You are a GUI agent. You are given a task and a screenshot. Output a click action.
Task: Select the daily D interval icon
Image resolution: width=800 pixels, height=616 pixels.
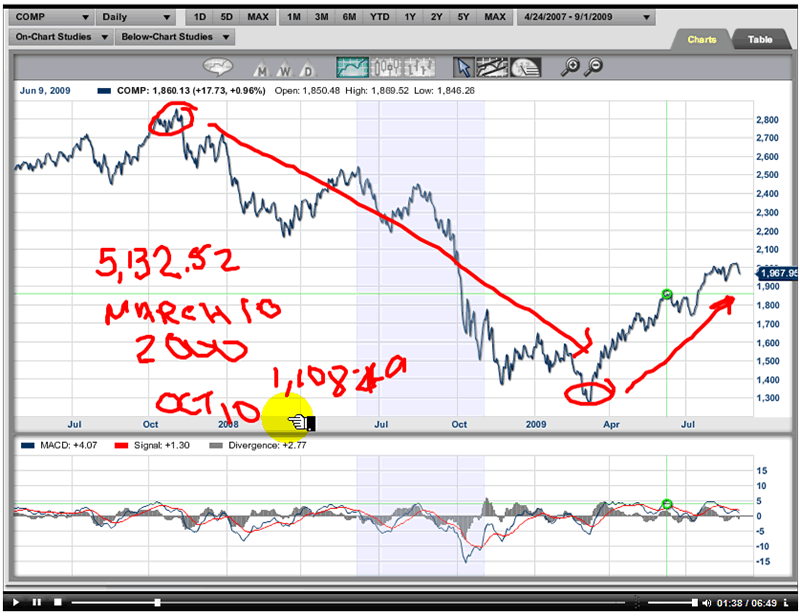tap(308, 68)
